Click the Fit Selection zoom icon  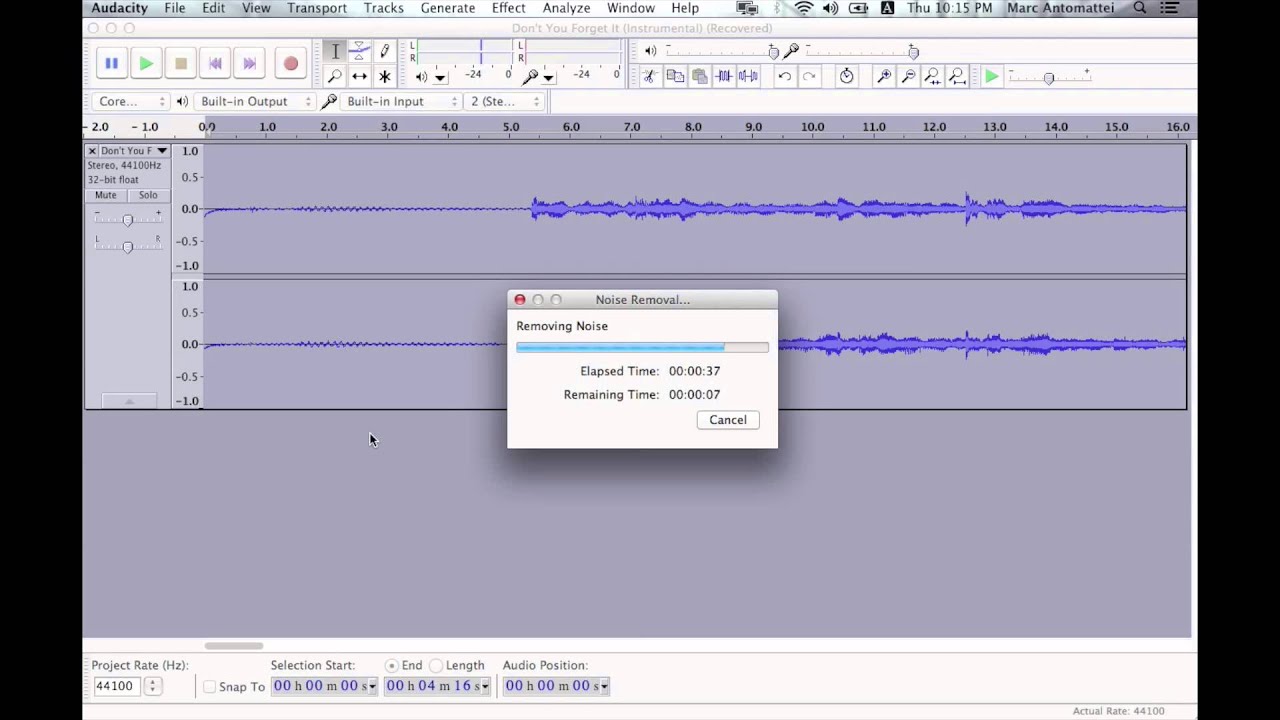[932, 76]
